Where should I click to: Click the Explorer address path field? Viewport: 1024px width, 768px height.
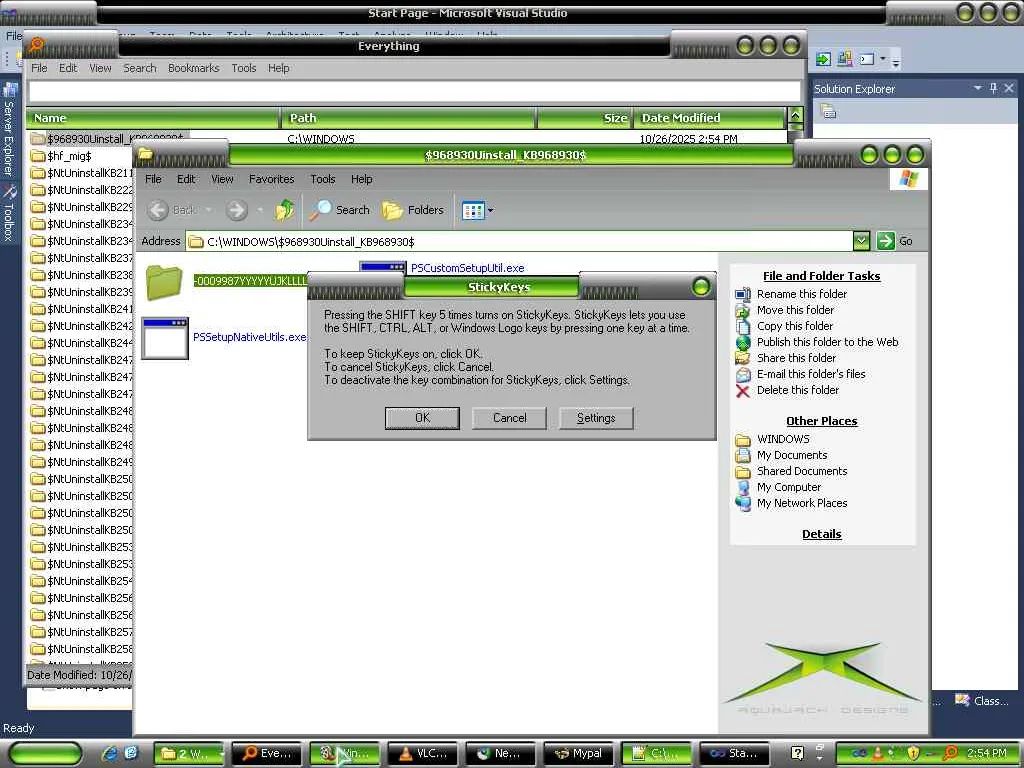tap(520, 242)
